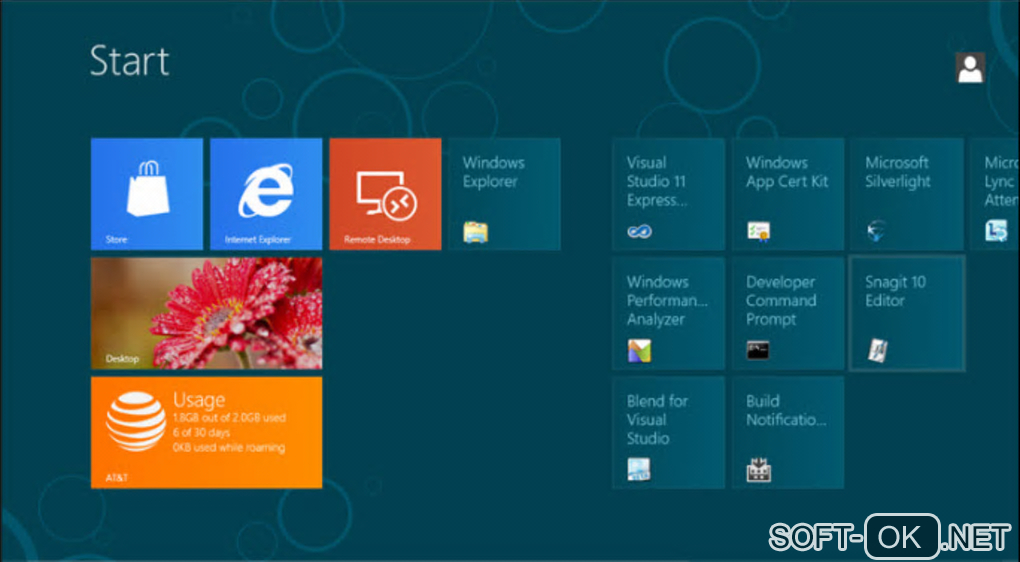Open Developer Command Prompt tile
1020x562 pixels.
coord(788,314)
